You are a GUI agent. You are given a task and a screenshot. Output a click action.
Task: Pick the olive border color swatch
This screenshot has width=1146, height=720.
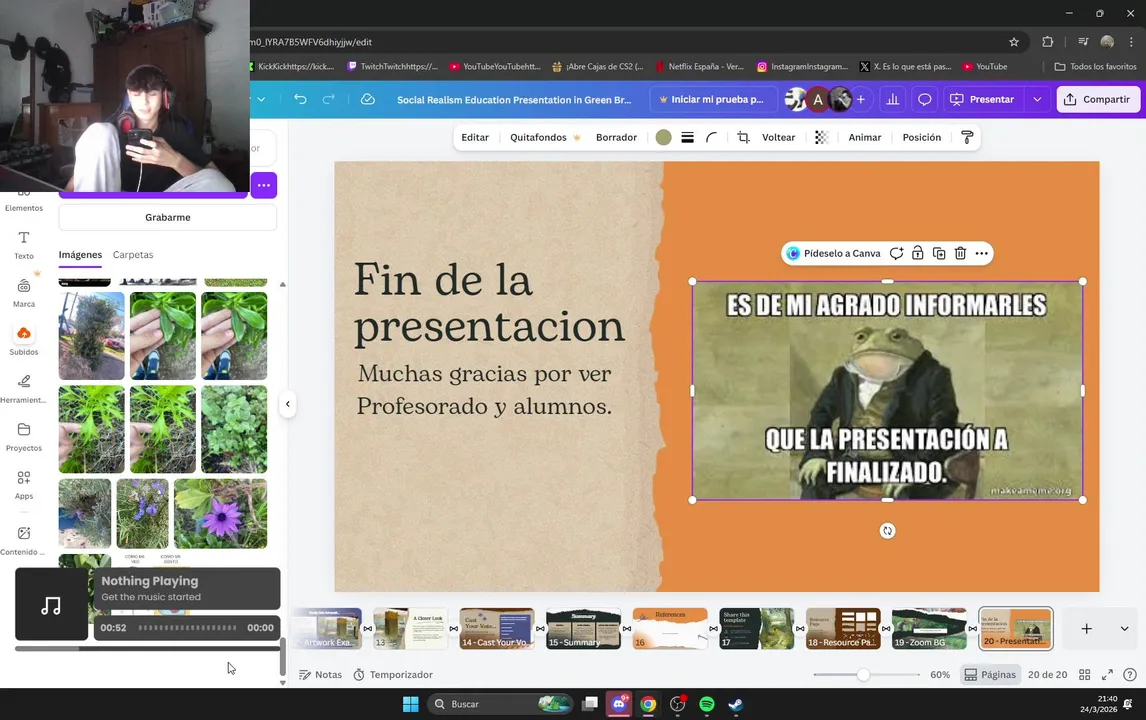pos(664,137)
